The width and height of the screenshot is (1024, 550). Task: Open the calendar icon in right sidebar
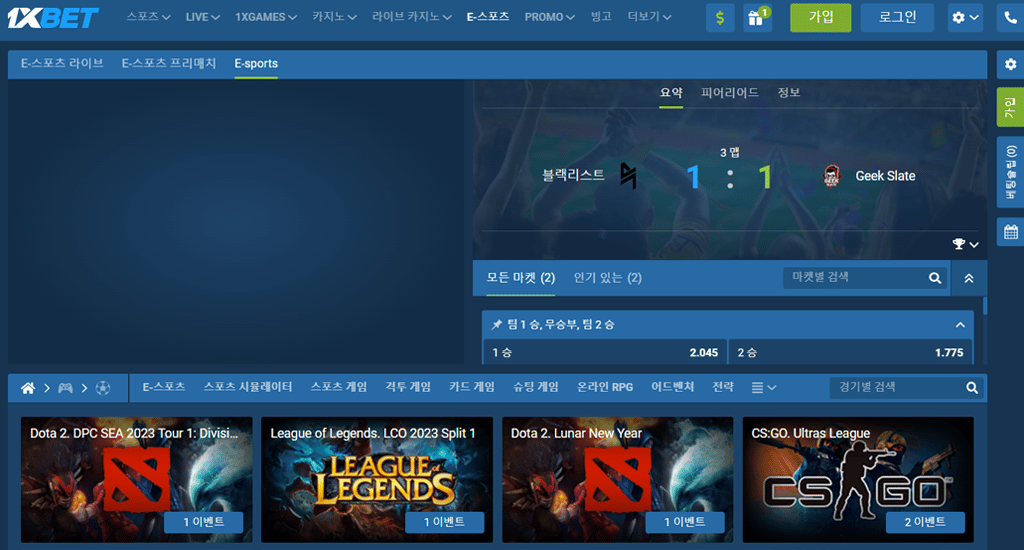click(1010, 232)
